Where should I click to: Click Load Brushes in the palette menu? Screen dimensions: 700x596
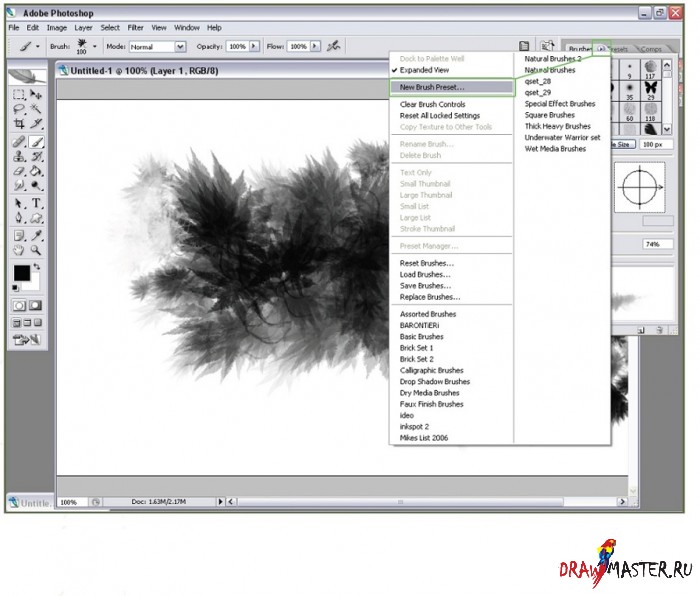pyautogui.click(x=425, y=274)
